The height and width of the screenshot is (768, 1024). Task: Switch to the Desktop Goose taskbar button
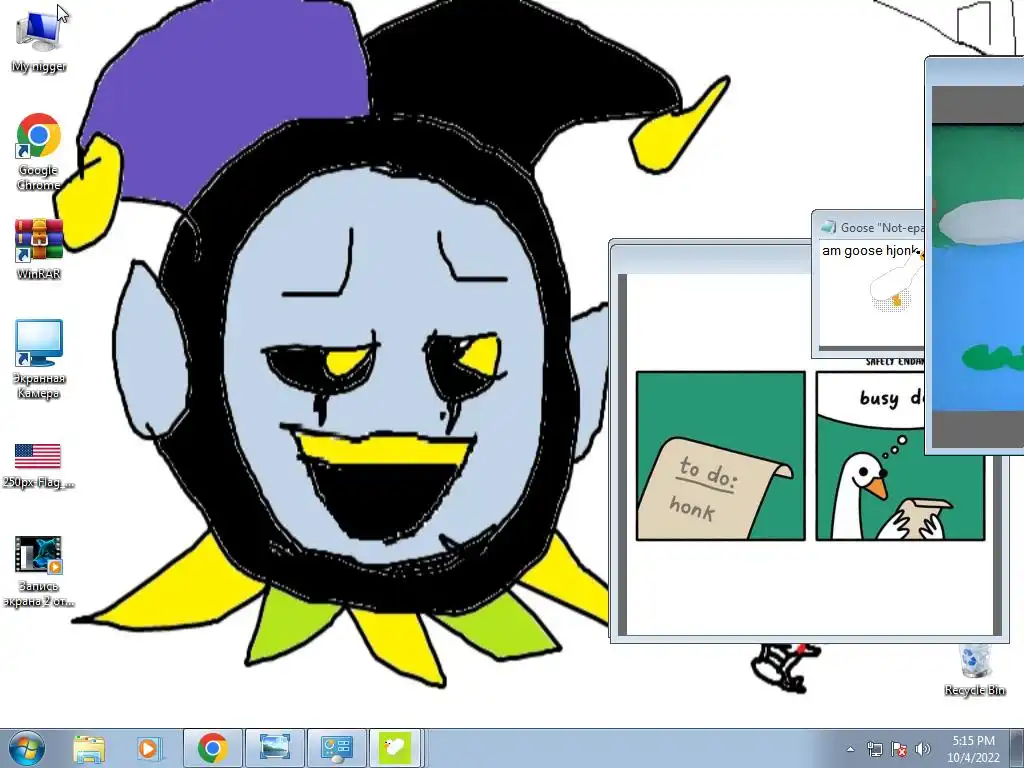(x=395, y=748)
